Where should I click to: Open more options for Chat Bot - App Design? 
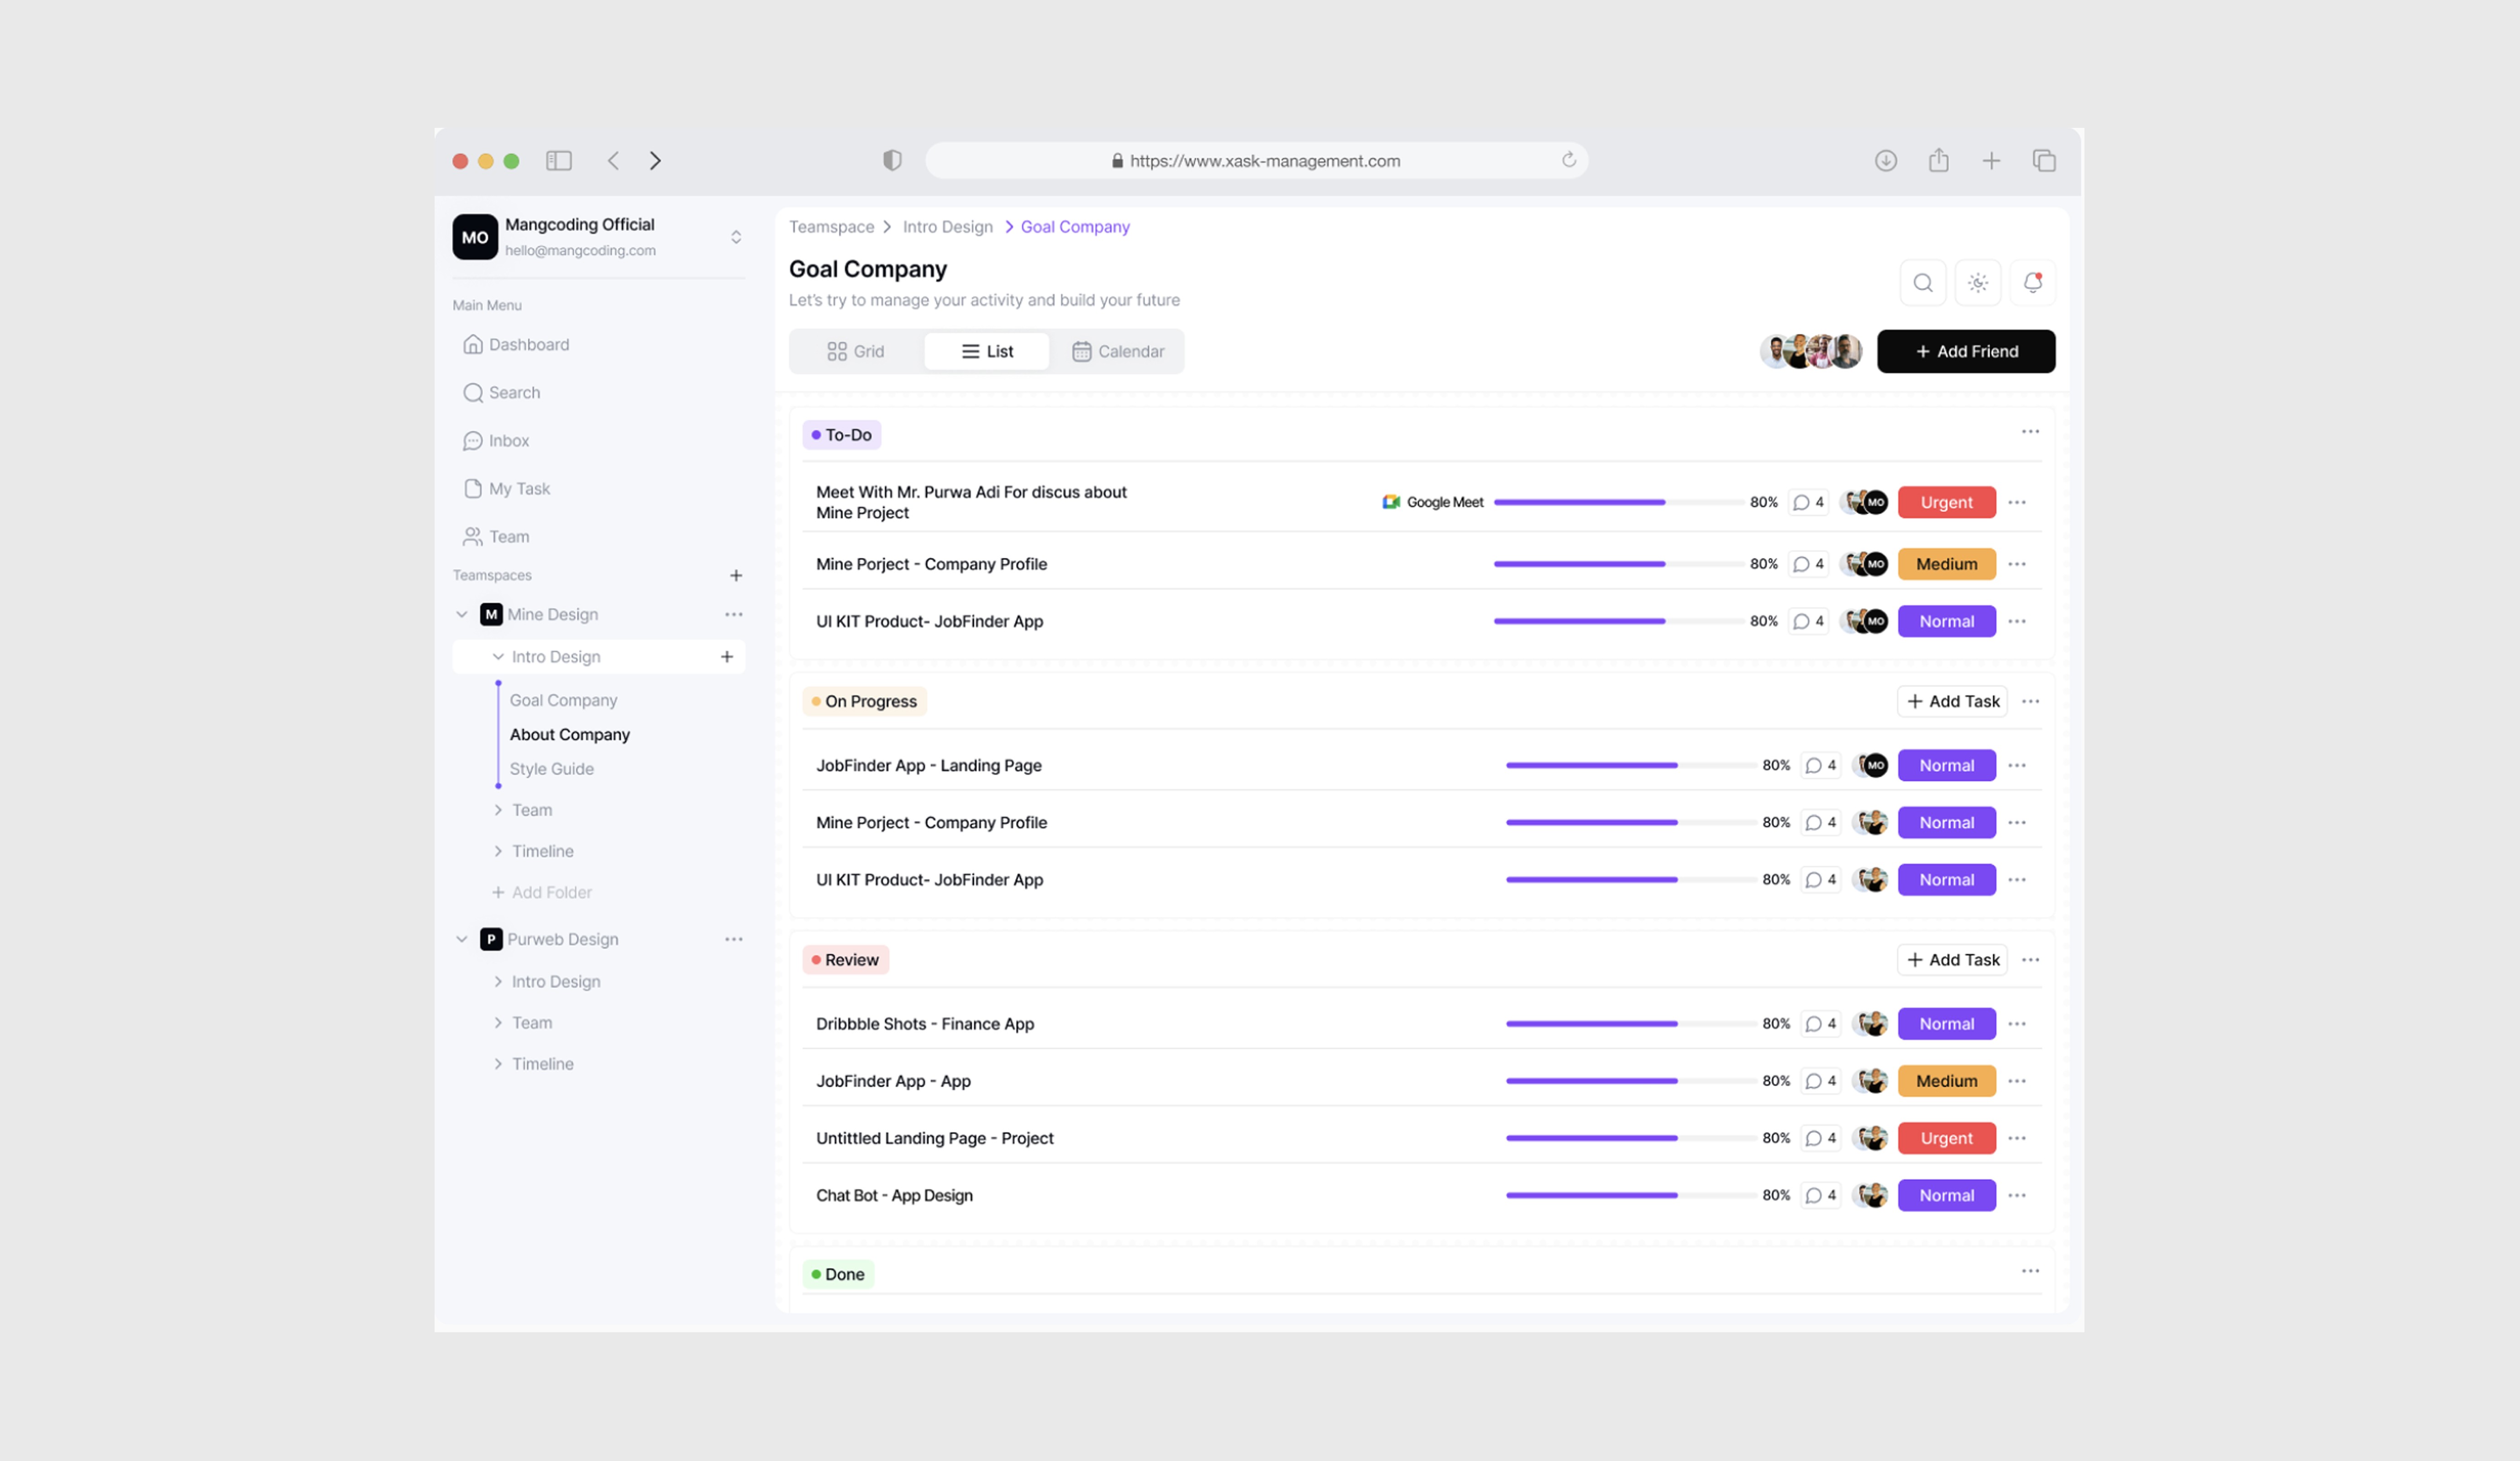[2017, 1196]
